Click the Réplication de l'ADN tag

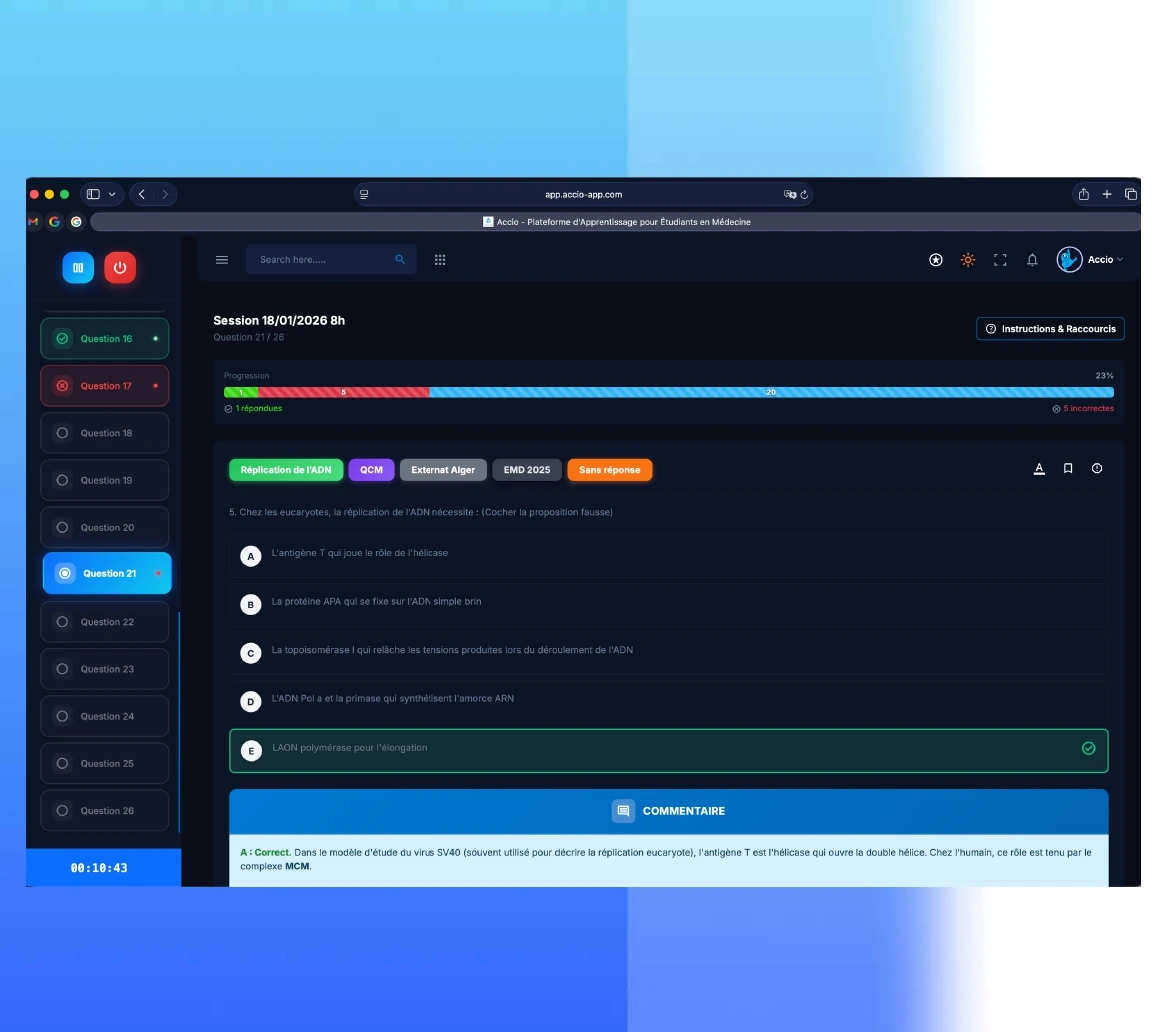286,470
